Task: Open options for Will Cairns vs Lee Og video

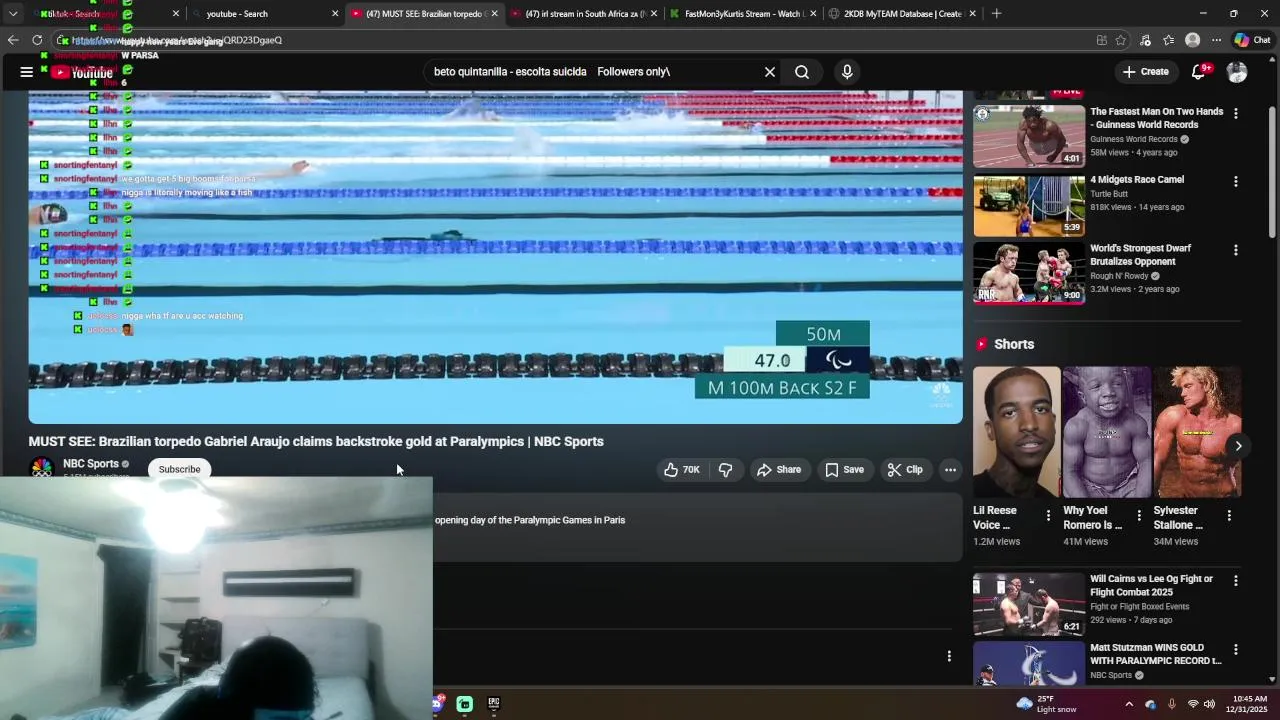Action: coord(1235,581)
